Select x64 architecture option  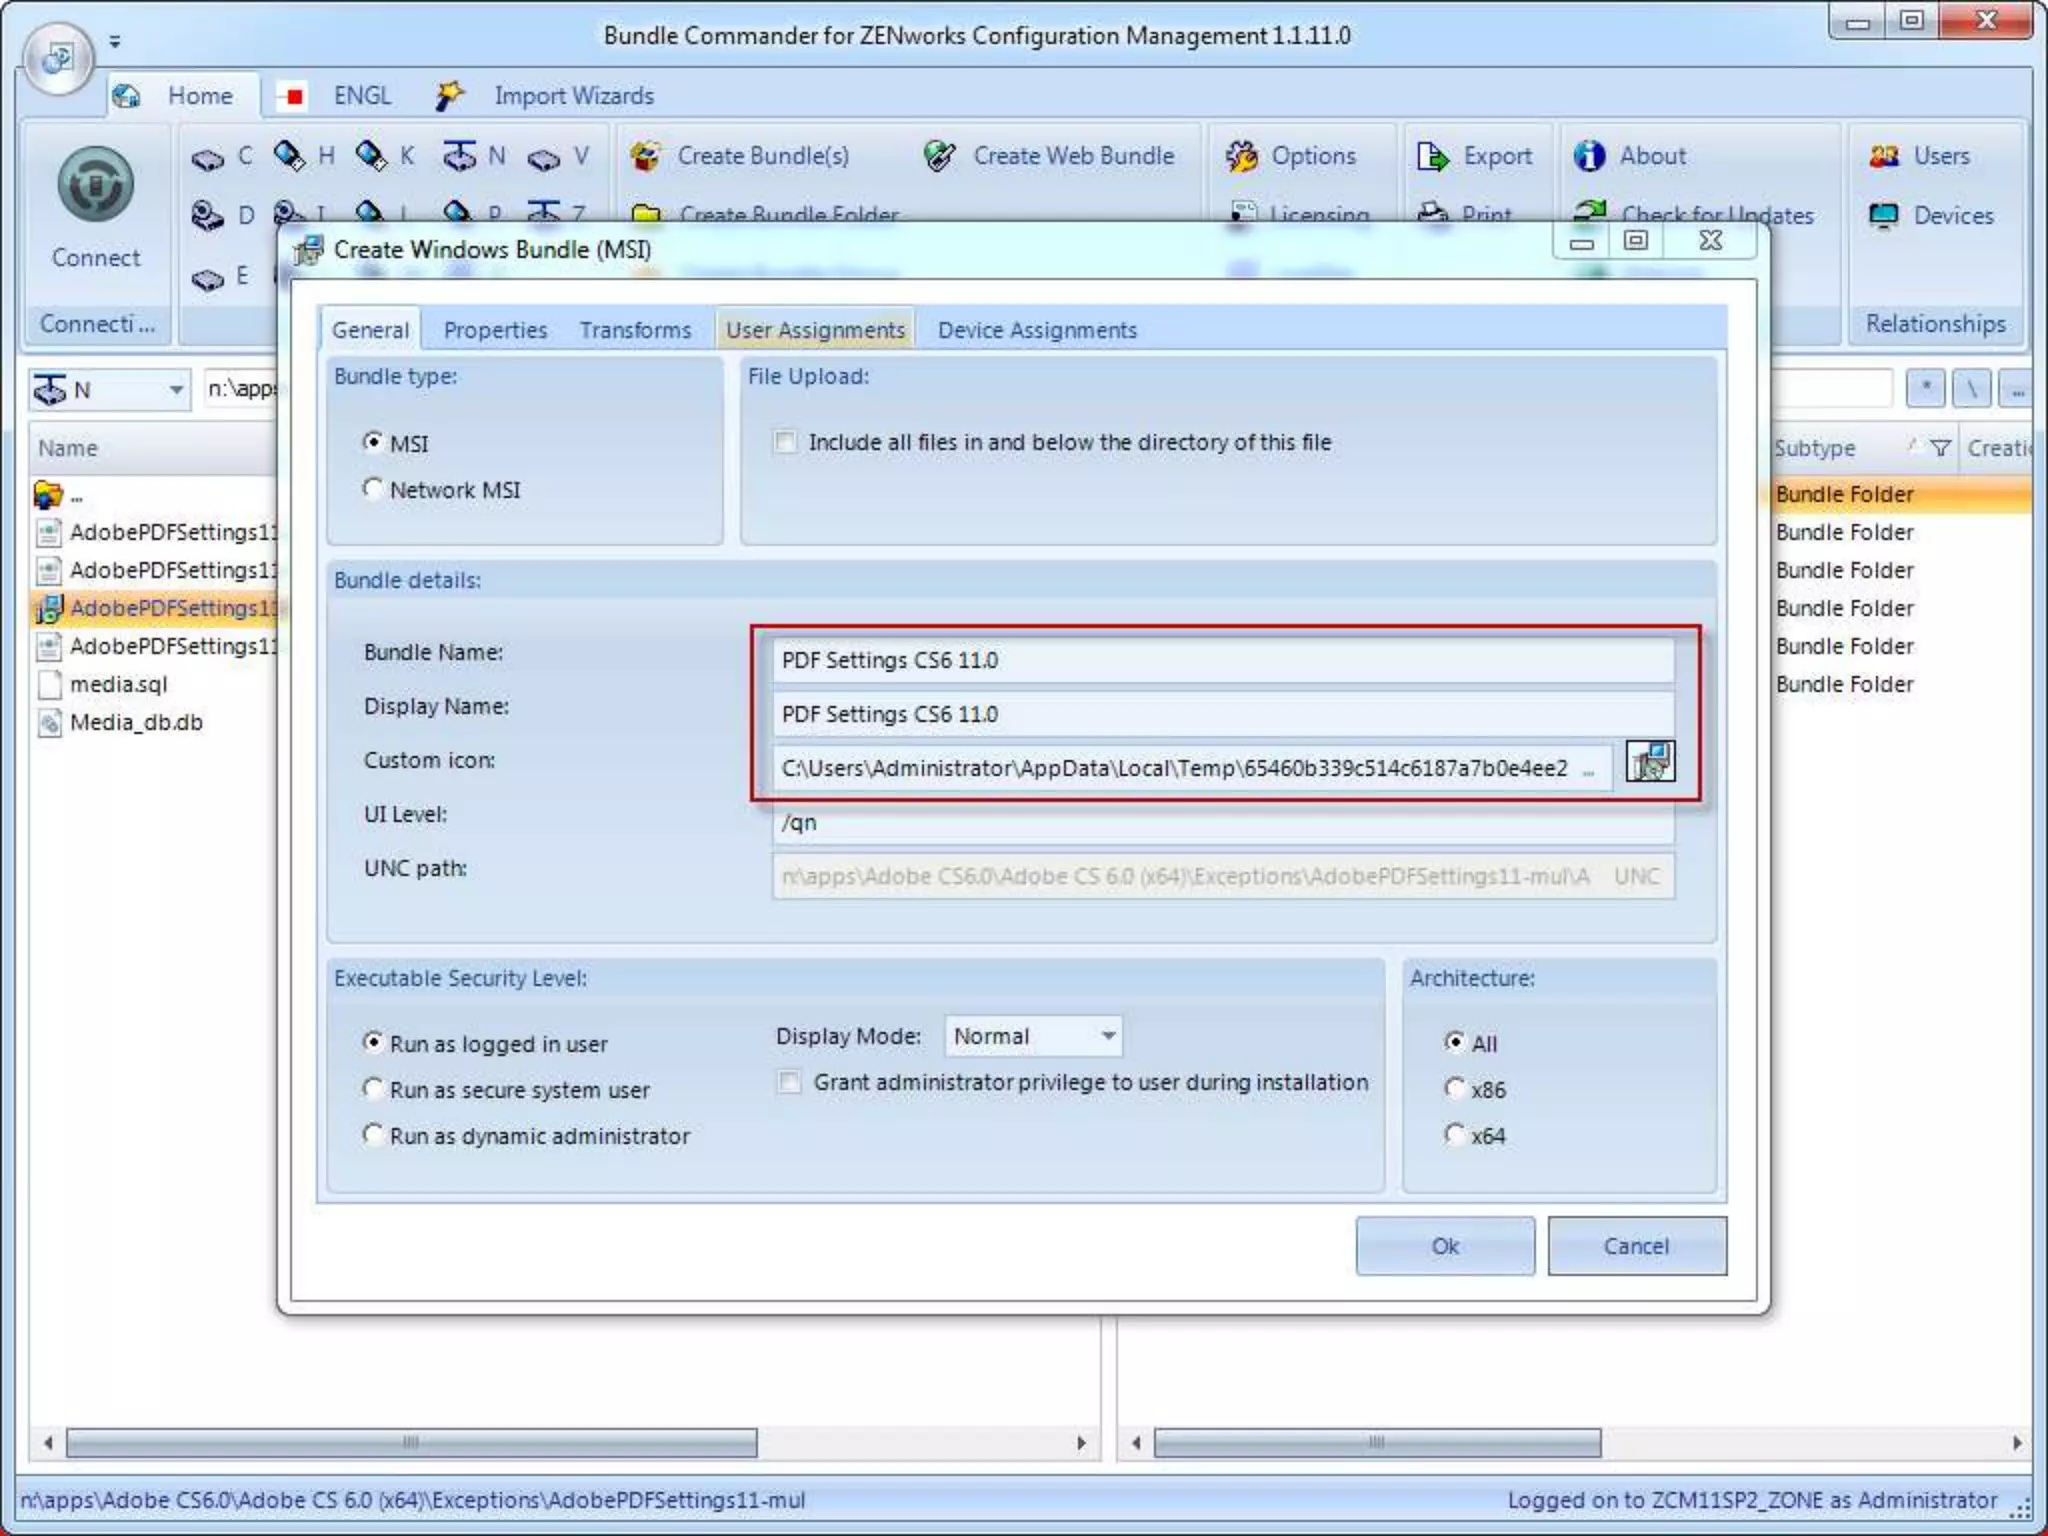(x=1455, y=1135)
